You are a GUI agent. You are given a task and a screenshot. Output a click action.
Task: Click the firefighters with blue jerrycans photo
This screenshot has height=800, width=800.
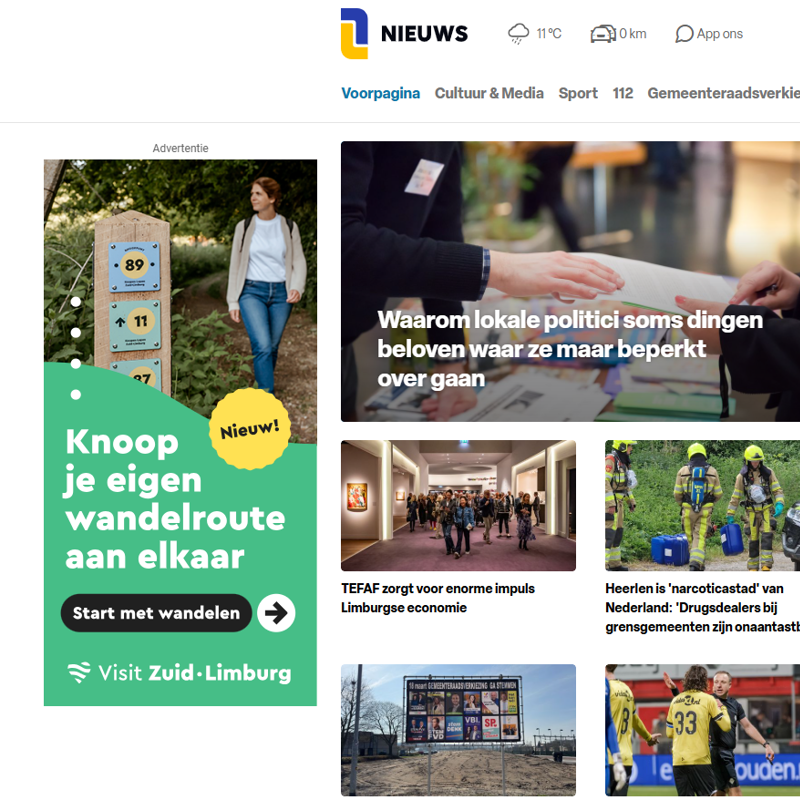(x=703, y=506)
